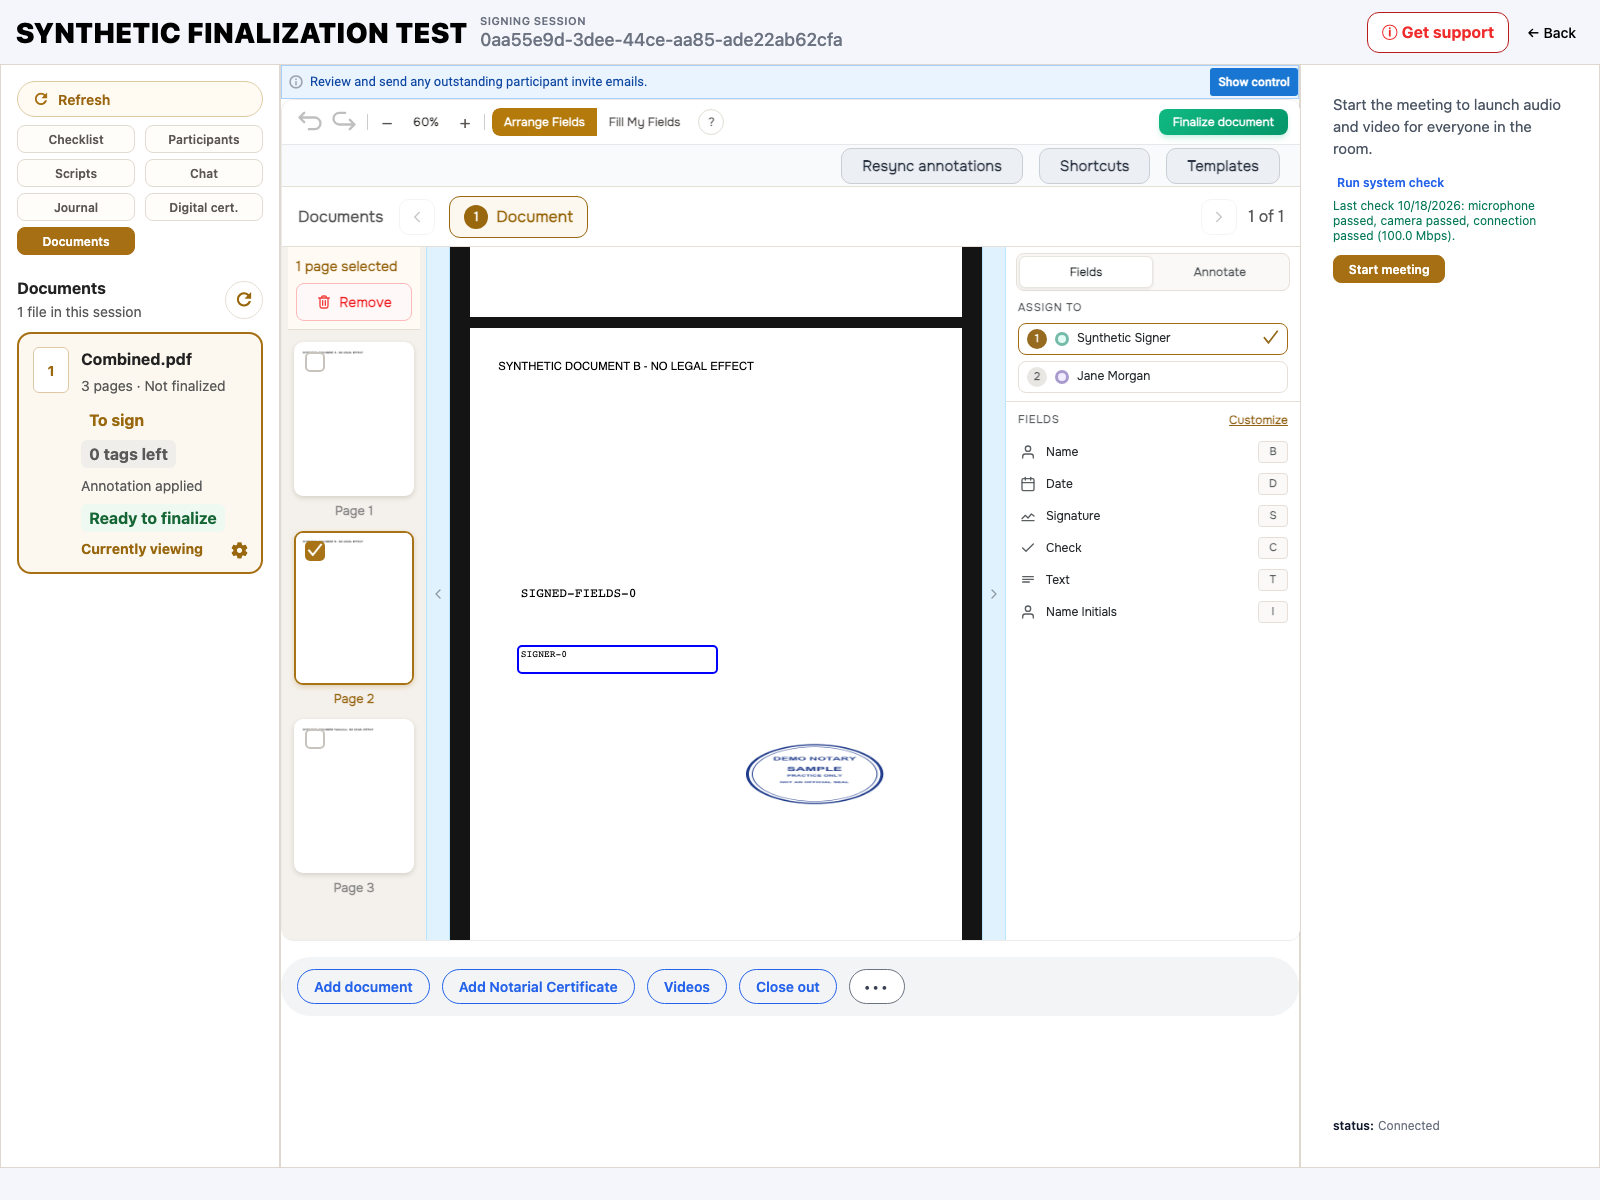Open the Participants section
1600x1200 pixels.
pyautogui.click(x=204, y=139)
